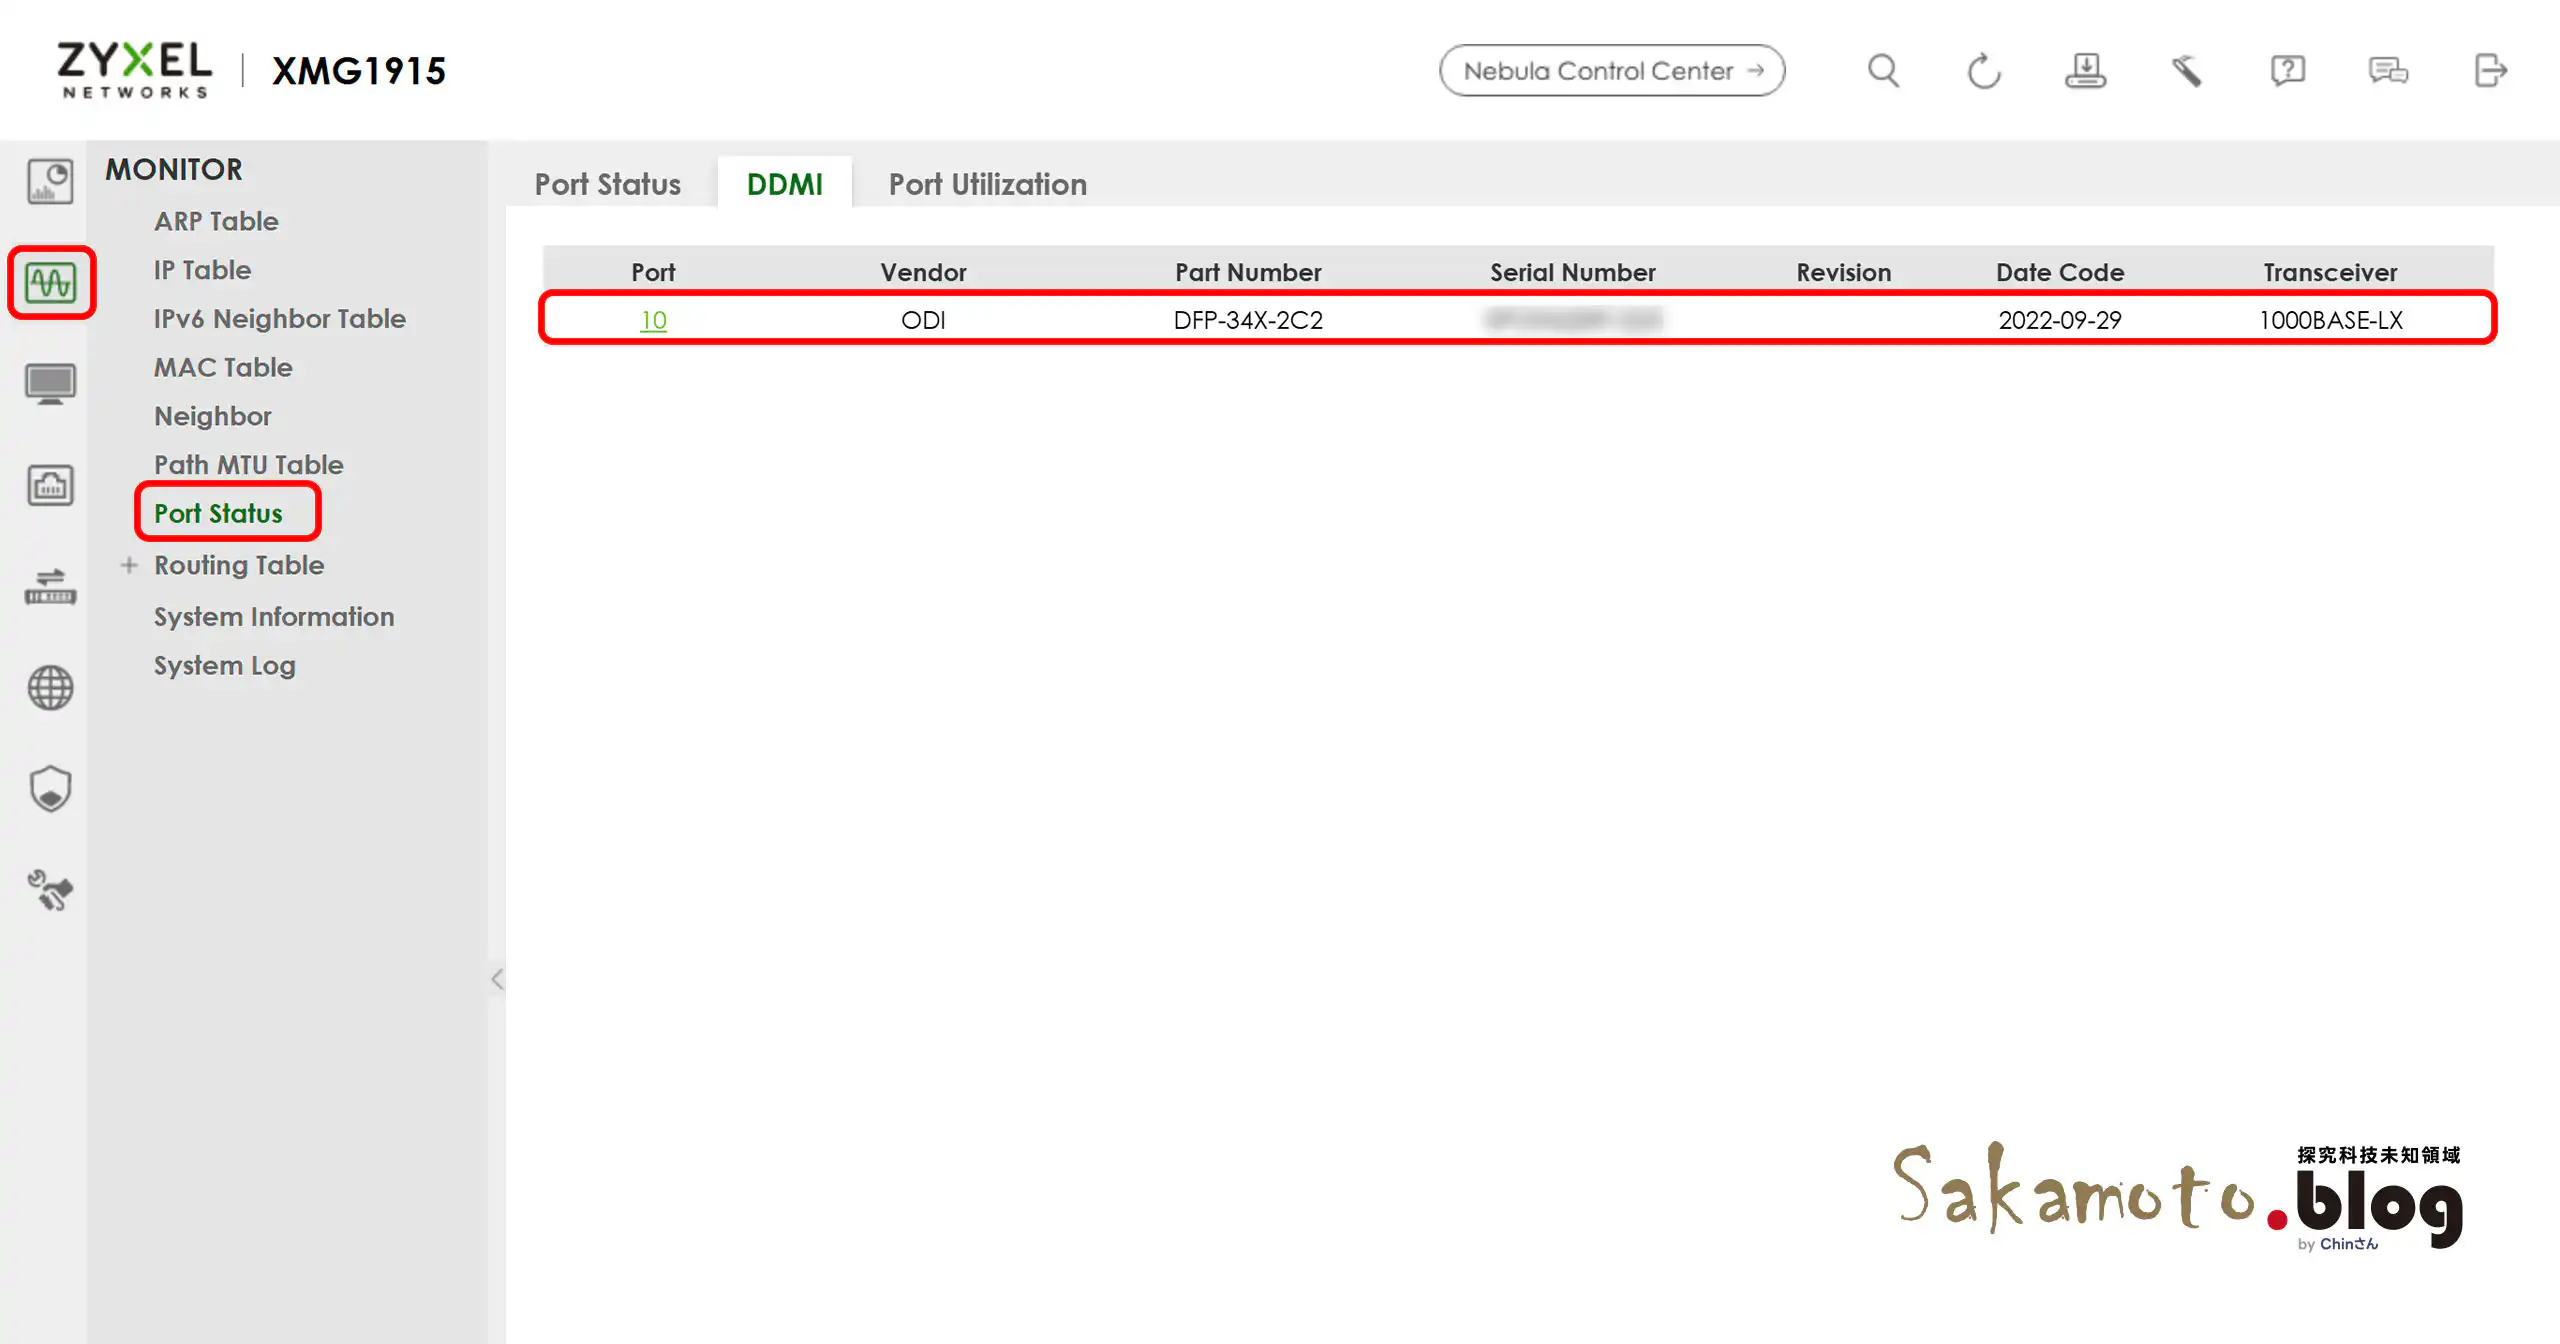Viewport: 2560px width, 1344px height.
Task: Click the search magnifier icon in header
Action: (x=1883, y=71)
